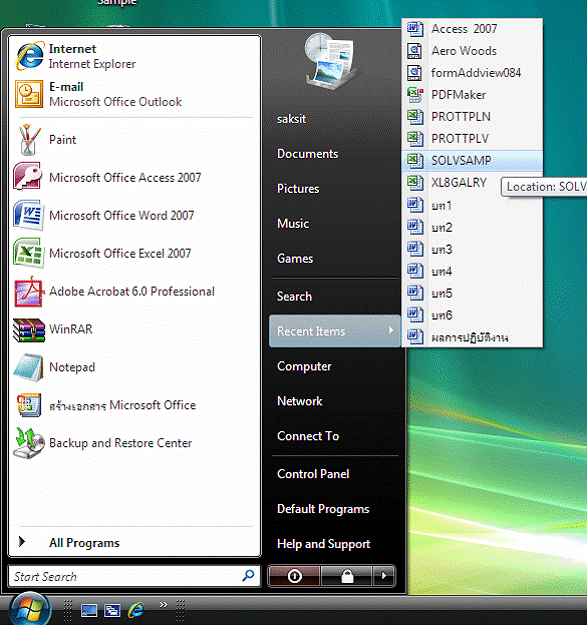This screenshot has height=625, width=587.
Task: Select Connect To in Start menu
Action: pos(308,436)
